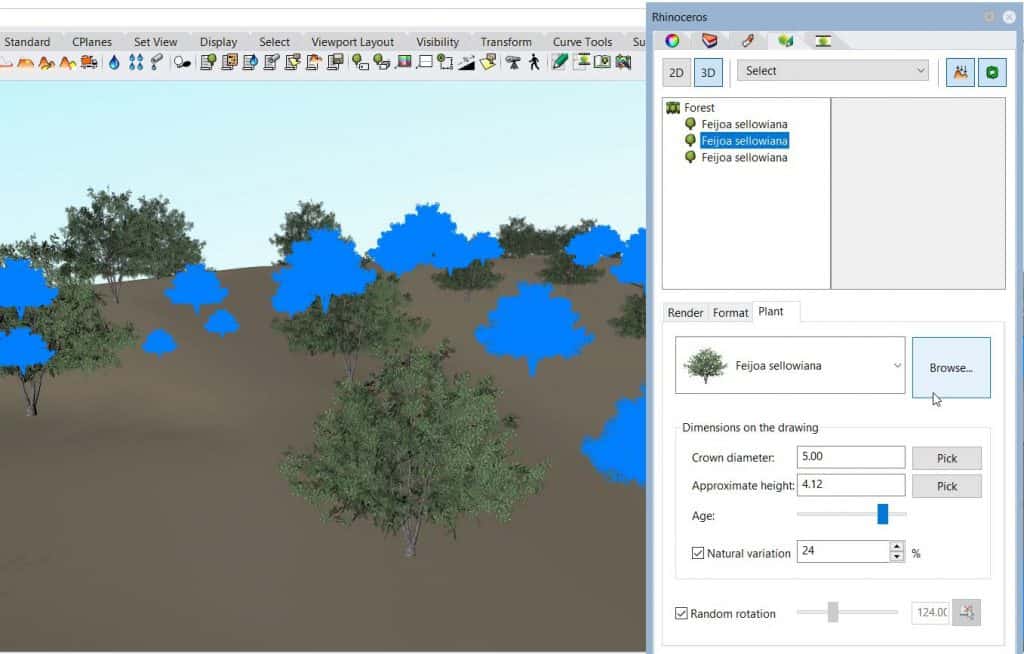Screen dimensions: 1024x654
Task: Increase natural variation with up arrow
Action: point(897,546)
